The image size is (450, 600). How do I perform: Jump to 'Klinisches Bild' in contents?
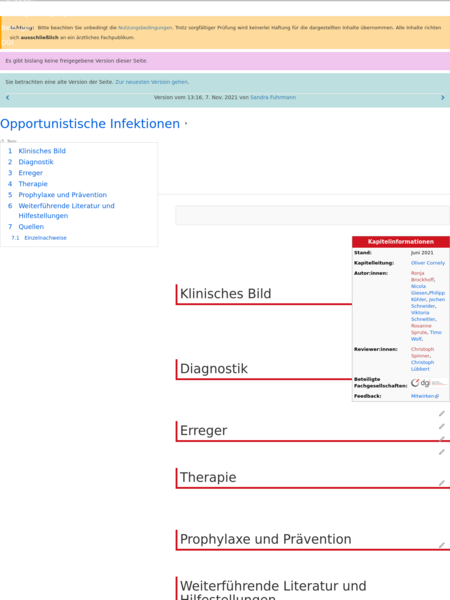[42, 151]
